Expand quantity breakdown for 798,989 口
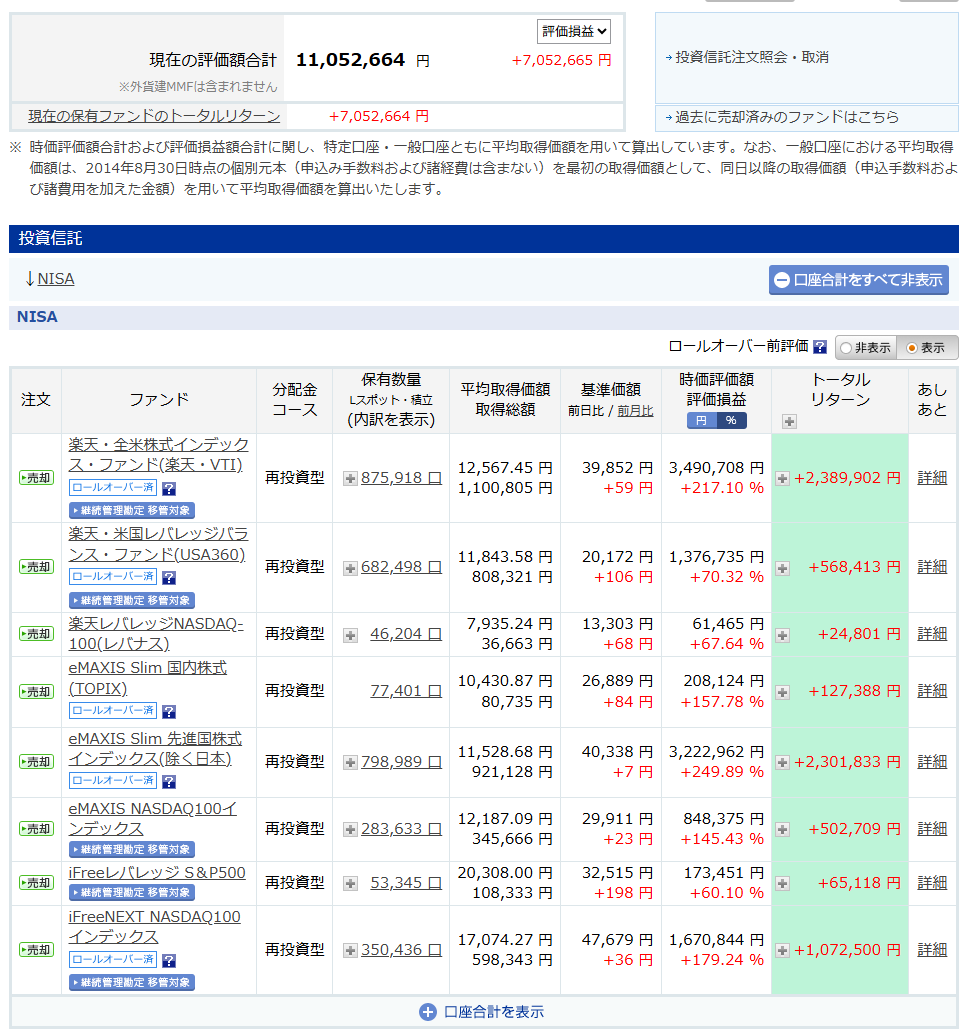Screen dimensions: 965x1034 tap(350, 763)
